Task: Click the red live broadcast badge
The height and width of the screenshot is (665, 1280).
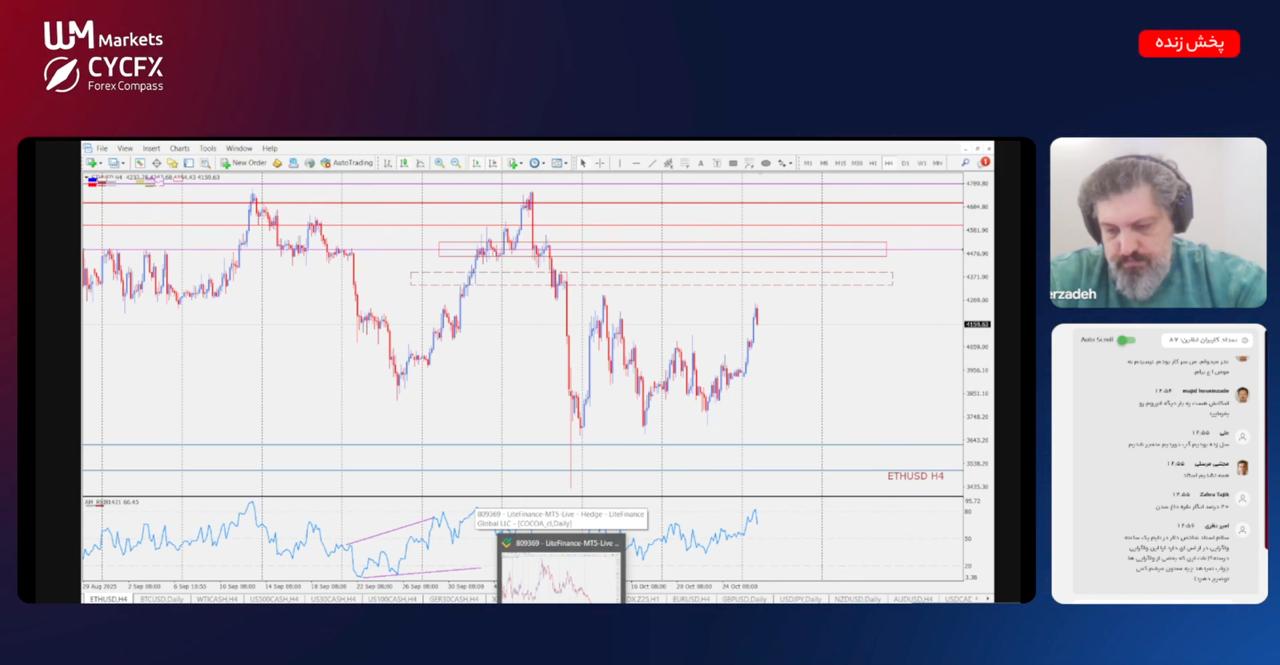Action: tap(1188, 43)
